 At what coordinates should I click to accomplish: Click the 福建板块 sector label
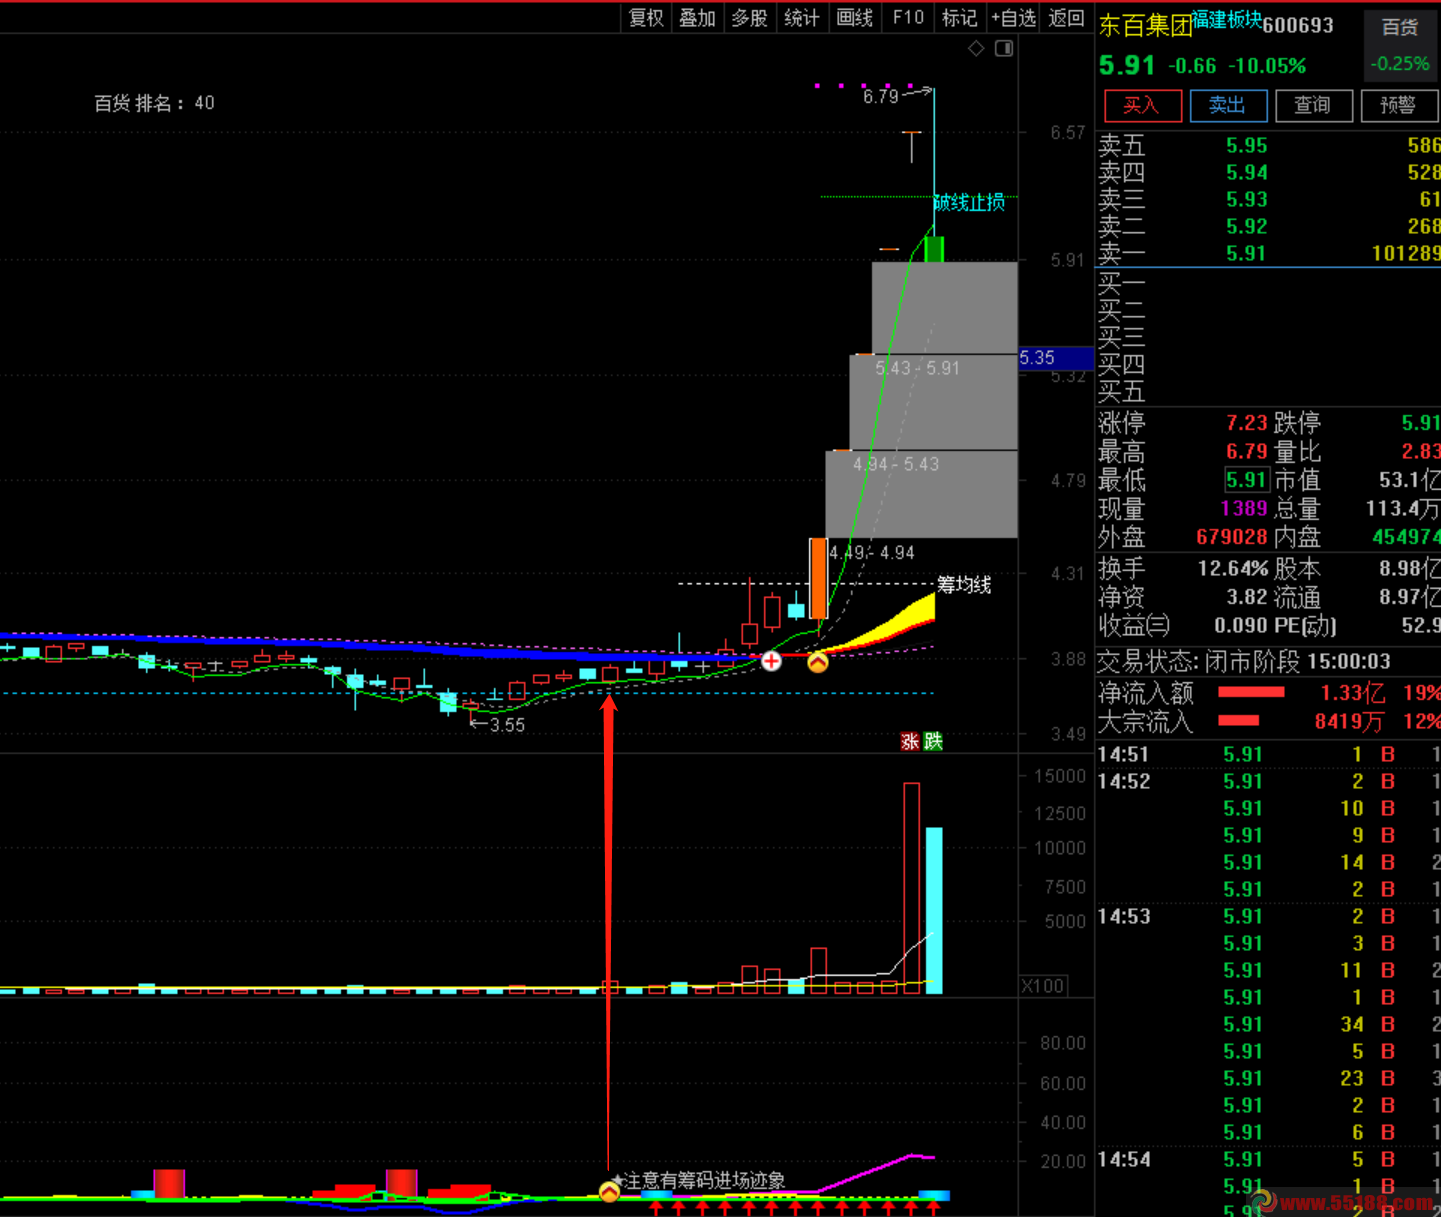pyautogui.click(x=1226, y=20)
